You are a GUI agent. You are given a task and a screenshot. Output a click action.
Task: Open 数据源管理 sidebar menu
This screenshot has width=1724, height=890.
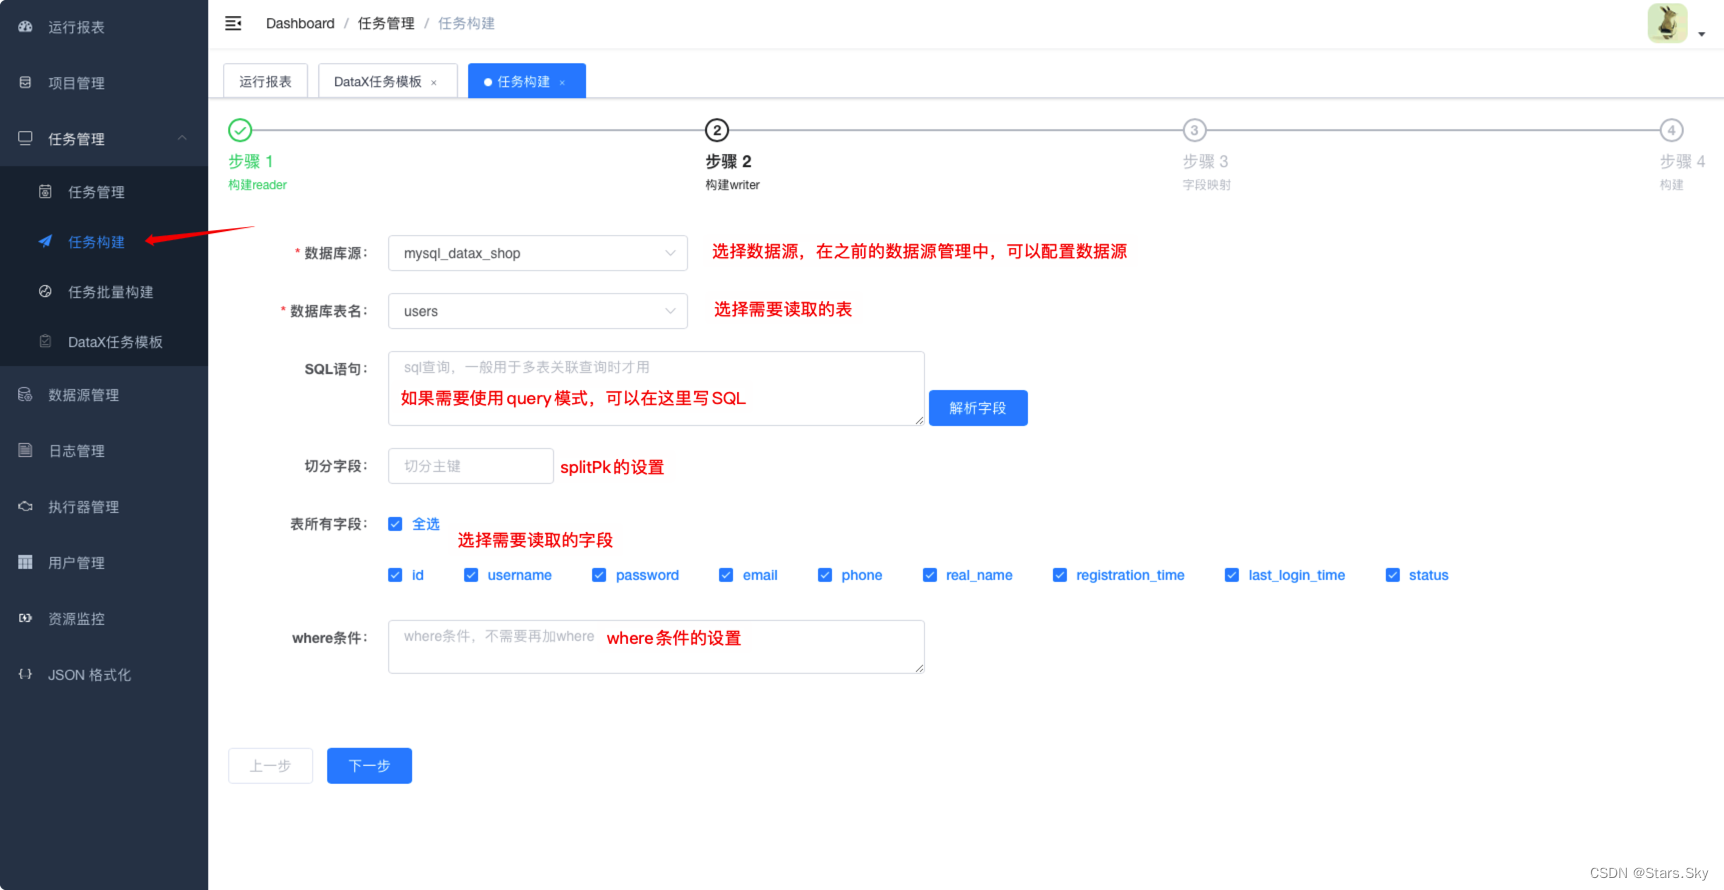tap(104, 395)
